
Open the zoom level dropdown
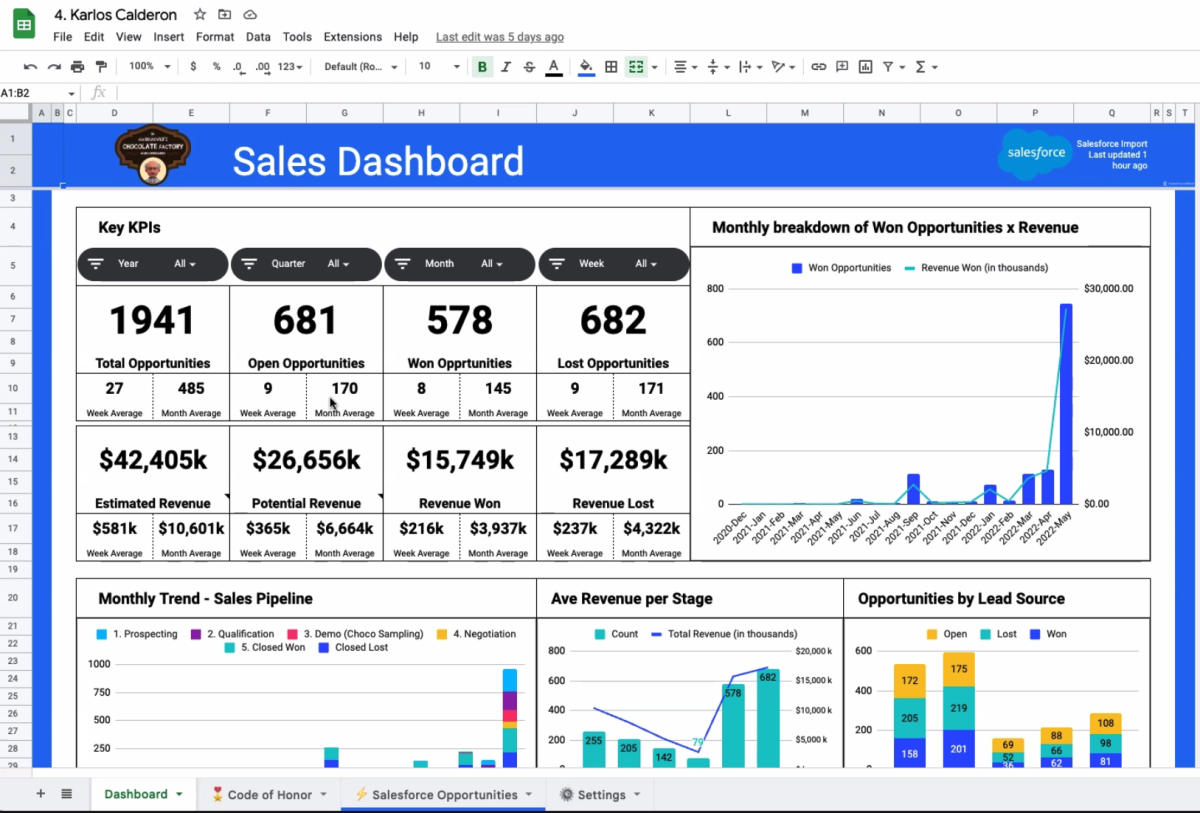point(148,67)
